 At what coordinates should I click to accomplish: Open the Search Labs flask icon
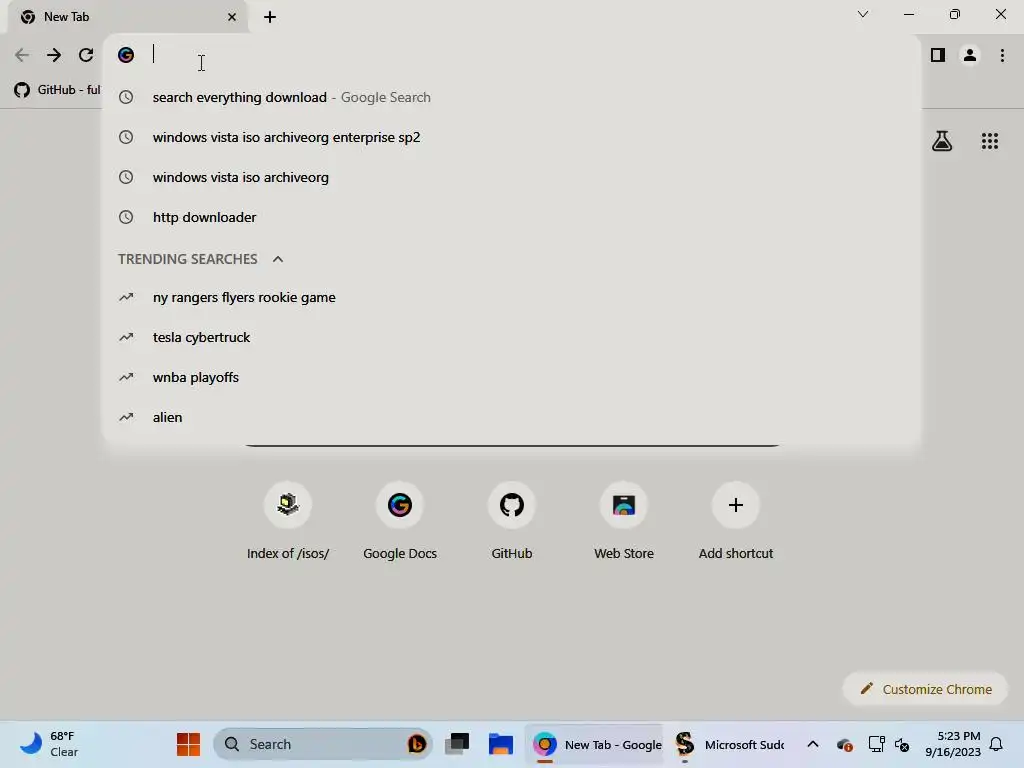[x=942, y=141]
